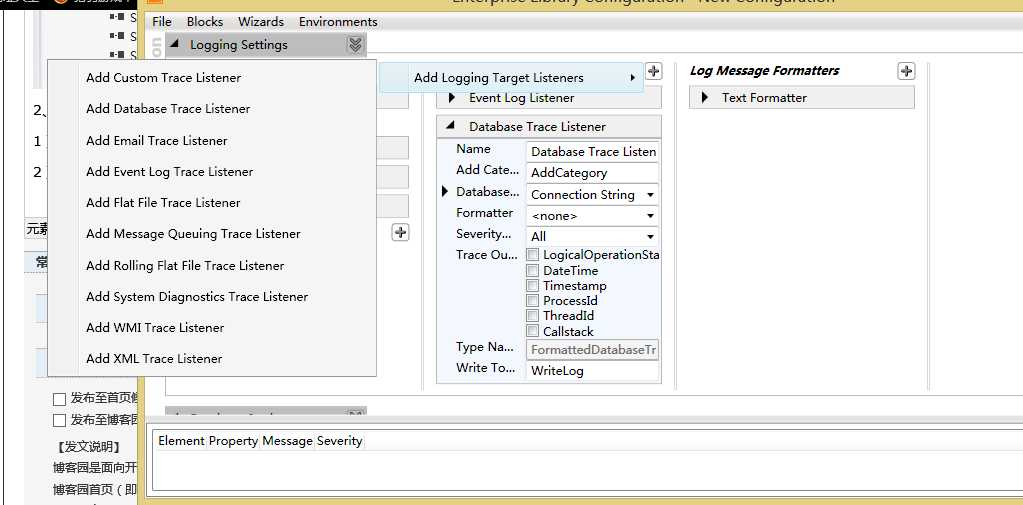Open the Severity dropdown showing All
This screenshot has height=505, width=1023.
click(650, 237)
